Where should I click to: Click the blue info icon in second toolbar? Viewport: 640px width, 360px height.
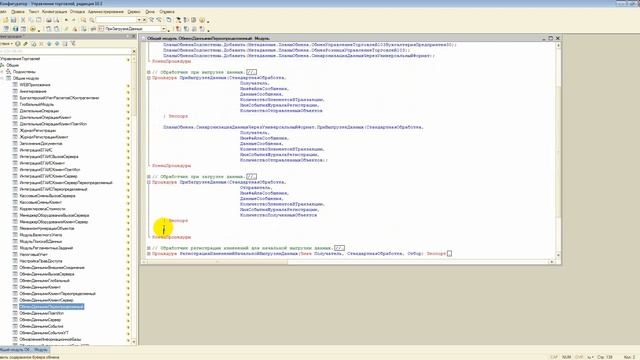coord(15,29)
